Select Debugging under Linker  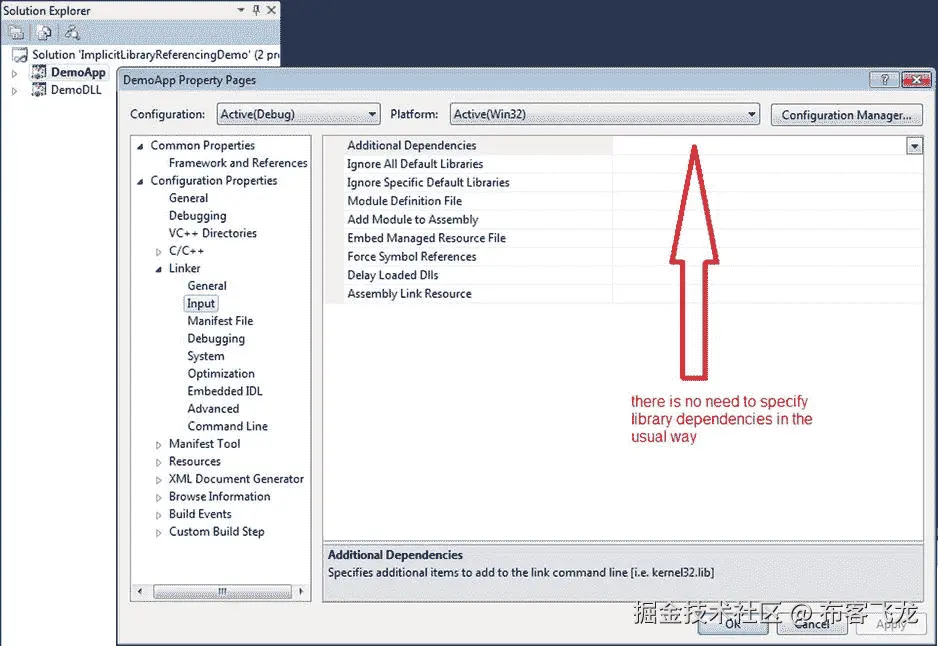pyautogui.click(x=216, y=339)
